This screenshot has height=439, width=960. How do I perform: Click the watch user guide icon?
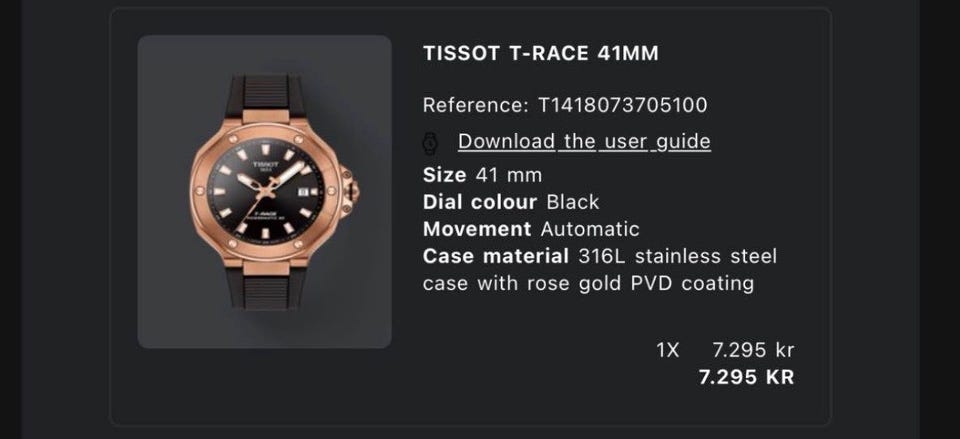[432, 141]
